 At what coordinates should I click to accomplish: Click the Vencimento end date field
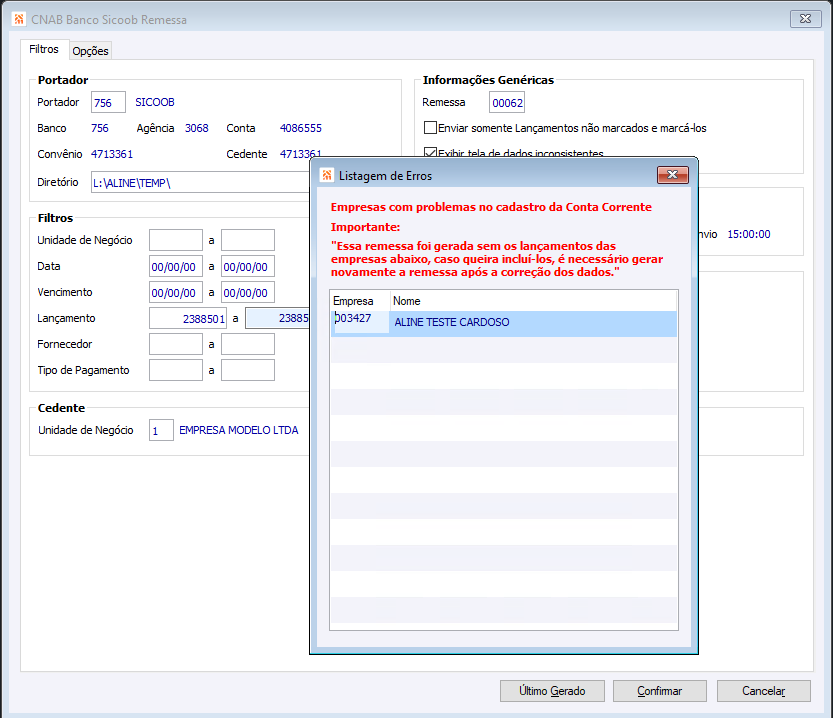pyautogui.click(x=248, y=293)
